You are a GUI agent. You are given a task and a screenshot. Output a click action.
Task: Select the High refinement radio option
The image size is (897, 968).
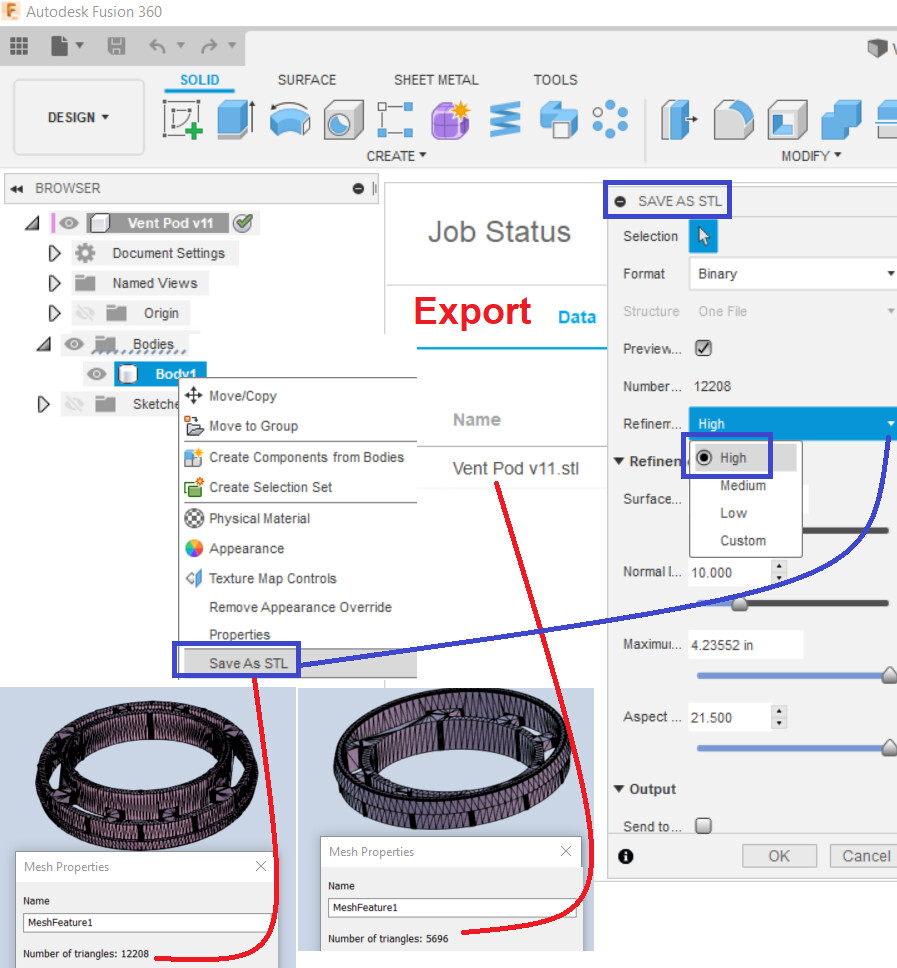[x=704, y=457]
